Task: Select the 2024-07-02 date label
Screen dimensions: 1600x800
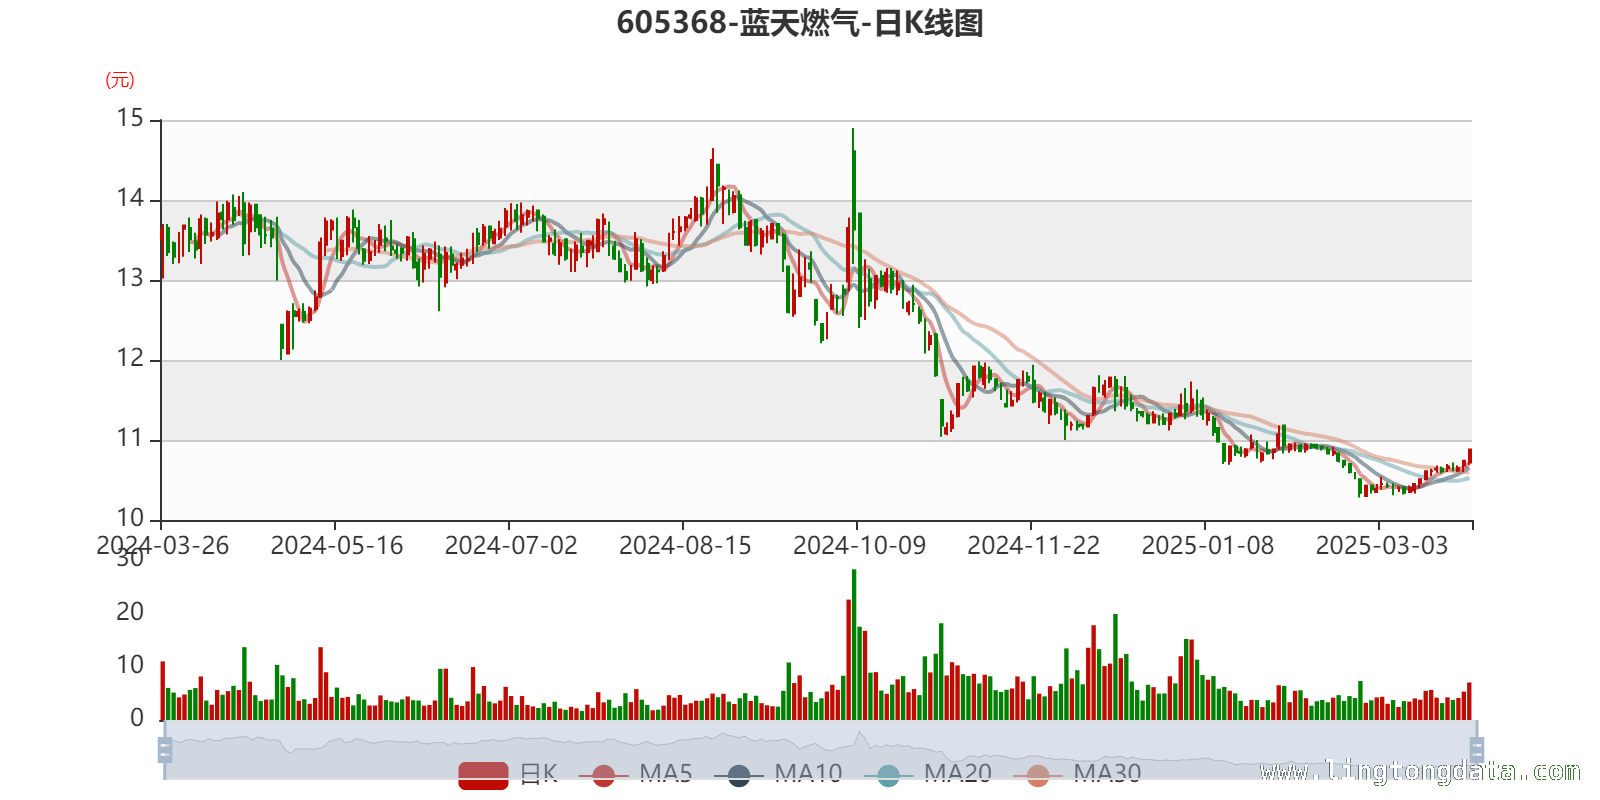Action: [x=510, y=546]
